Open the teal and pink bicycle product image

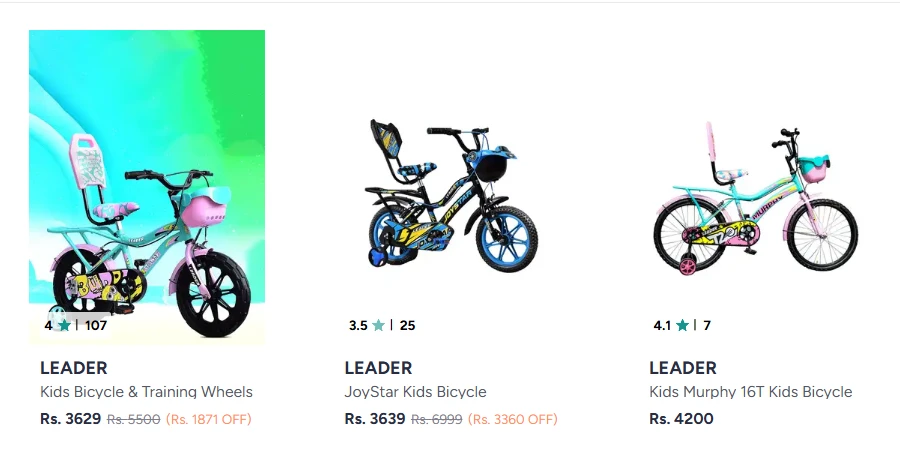pos(147,188)
